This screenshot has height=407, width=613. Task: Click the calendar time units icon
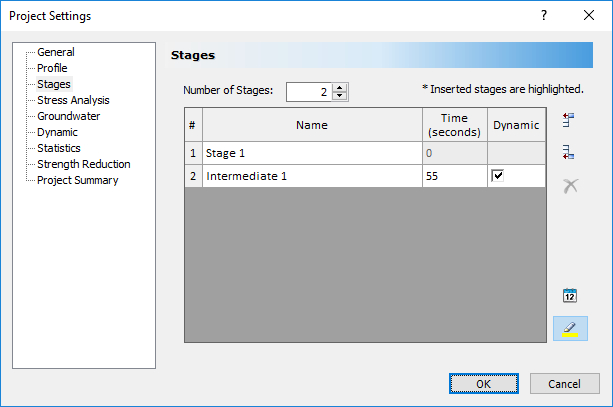tap(570, 295)
